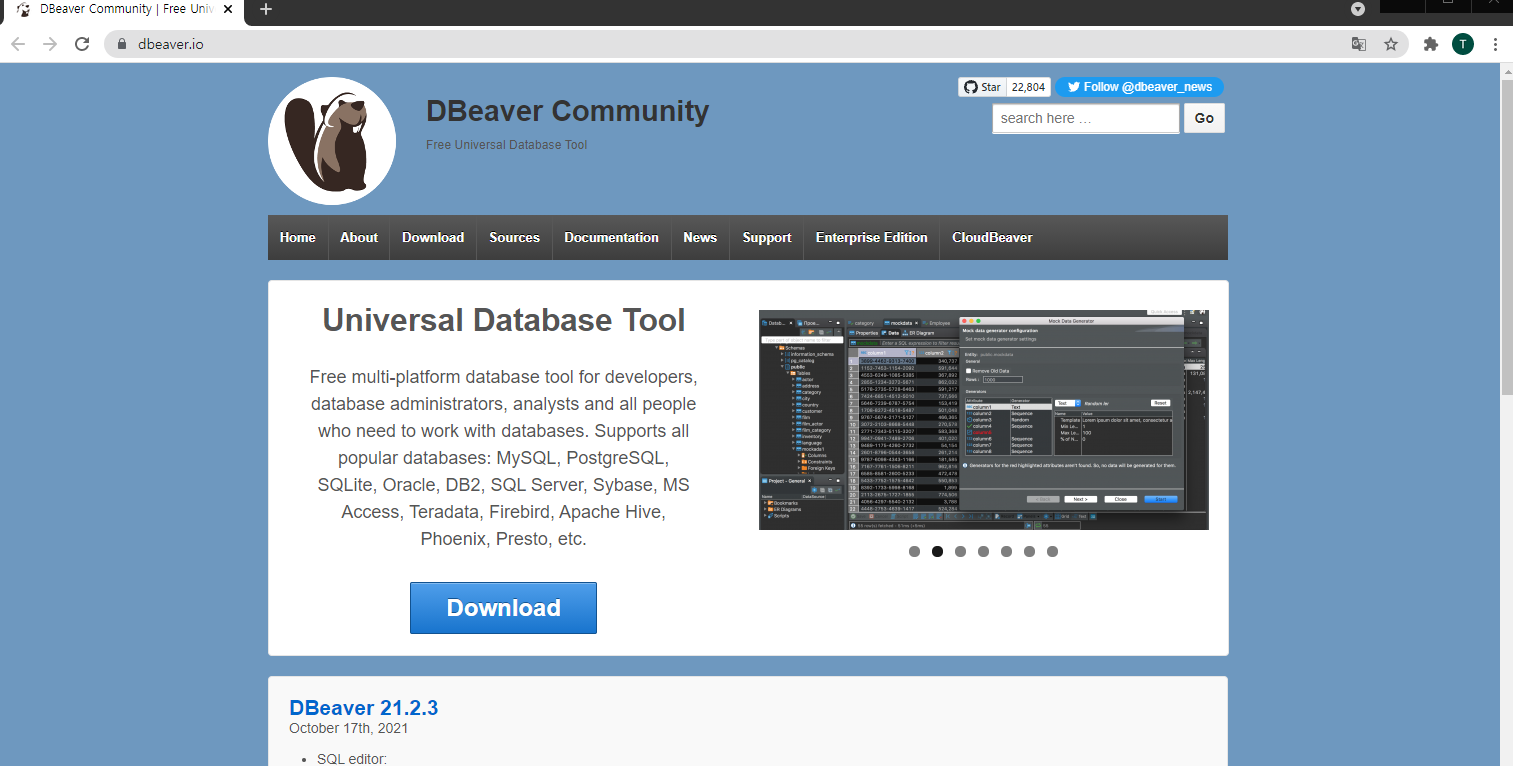Screen dimensions: 1513x766
Task: Select the sixth carousel dot
Action: [x=1029, y=551]
